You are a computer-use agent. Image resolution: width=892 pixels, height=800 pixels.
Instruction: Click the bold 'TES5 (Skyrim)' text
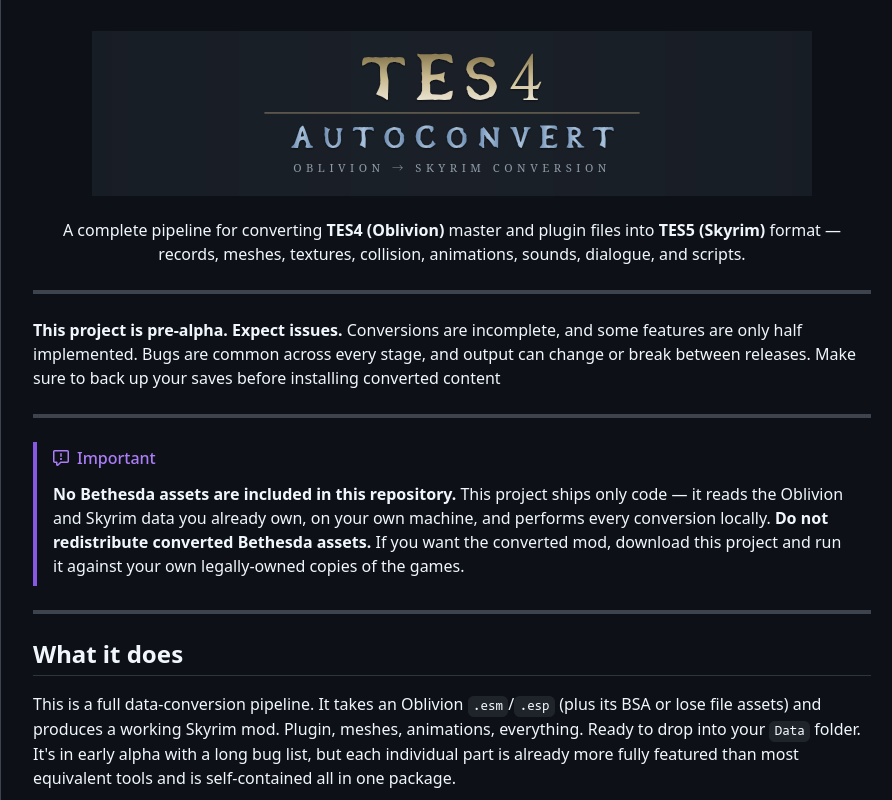point(712,230)
